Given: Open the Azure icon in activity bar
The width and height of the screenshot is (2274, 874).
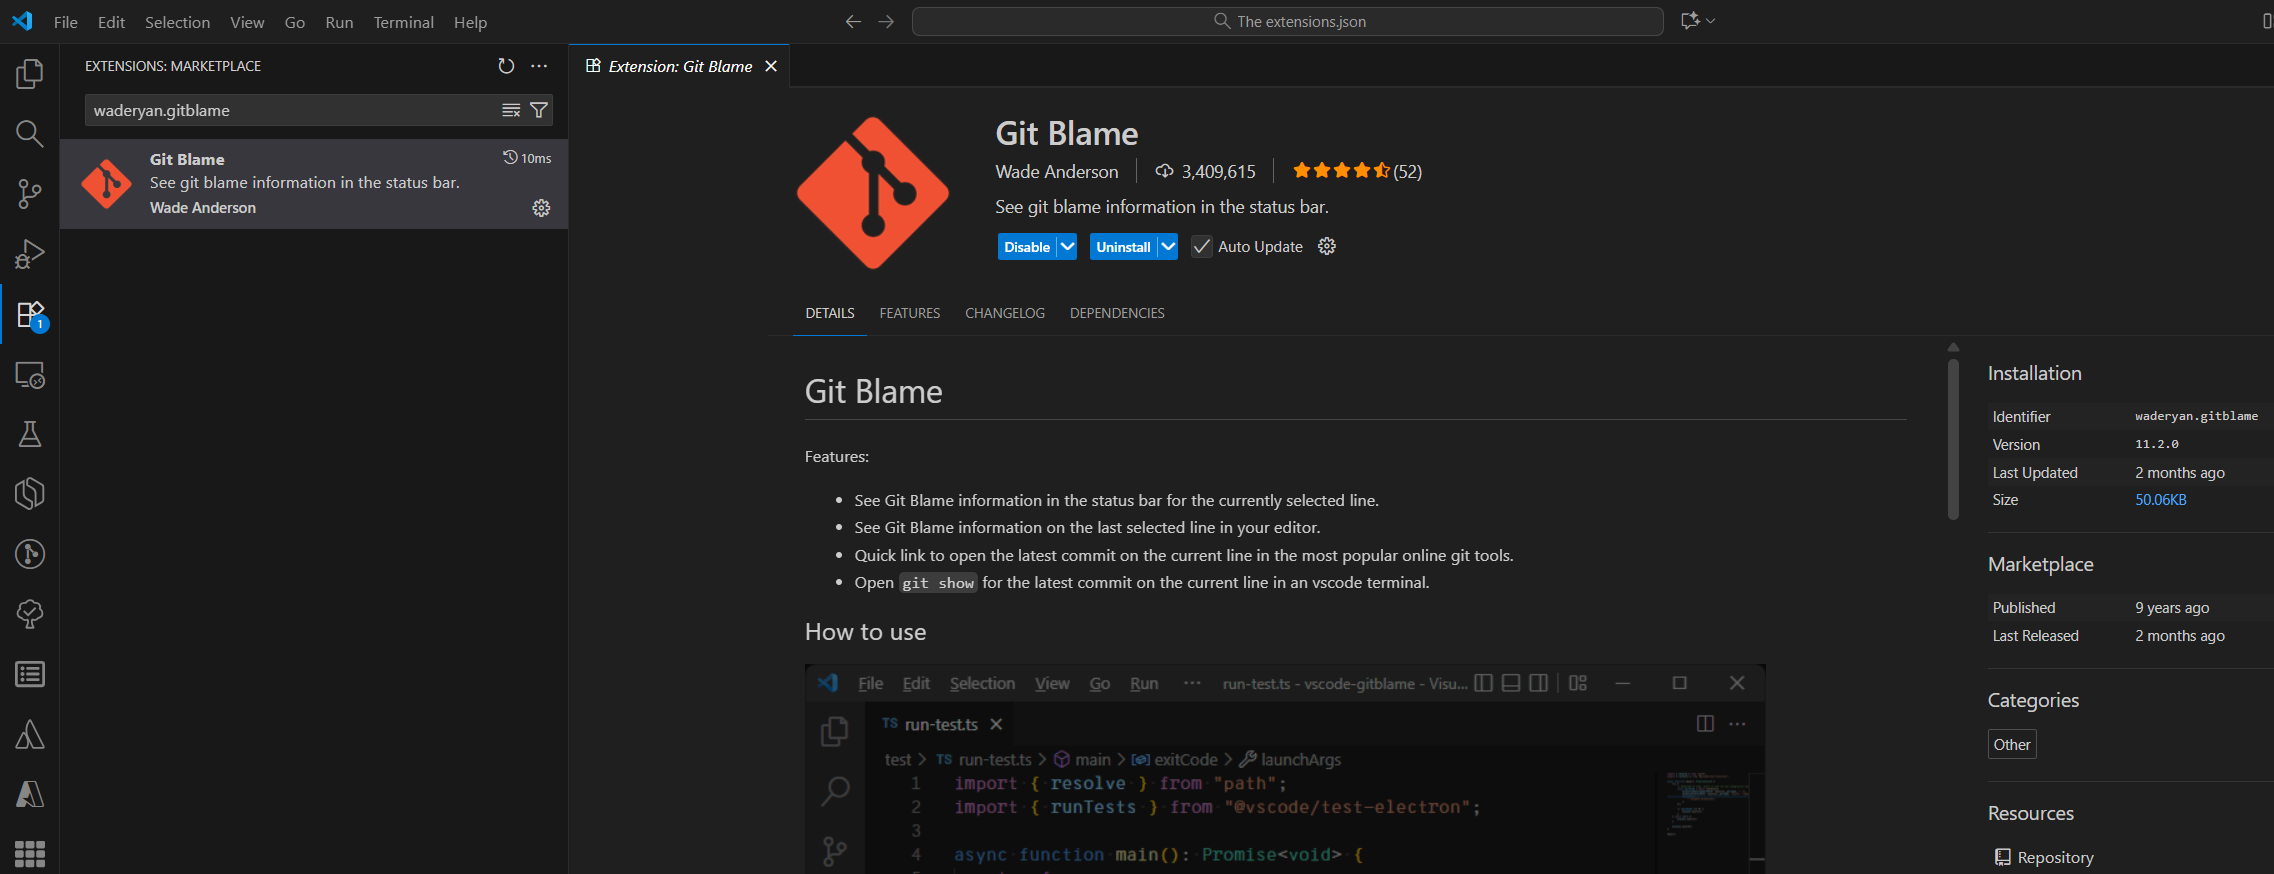Looking at the screenshot, I should coord(30,794).
